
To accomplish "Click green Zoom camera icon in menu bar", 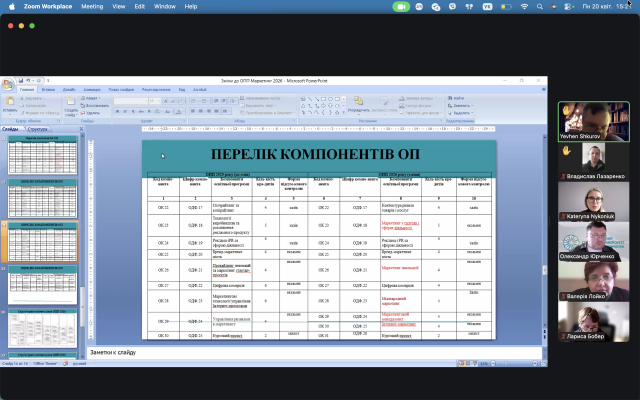I will click(x=401, y=7).
